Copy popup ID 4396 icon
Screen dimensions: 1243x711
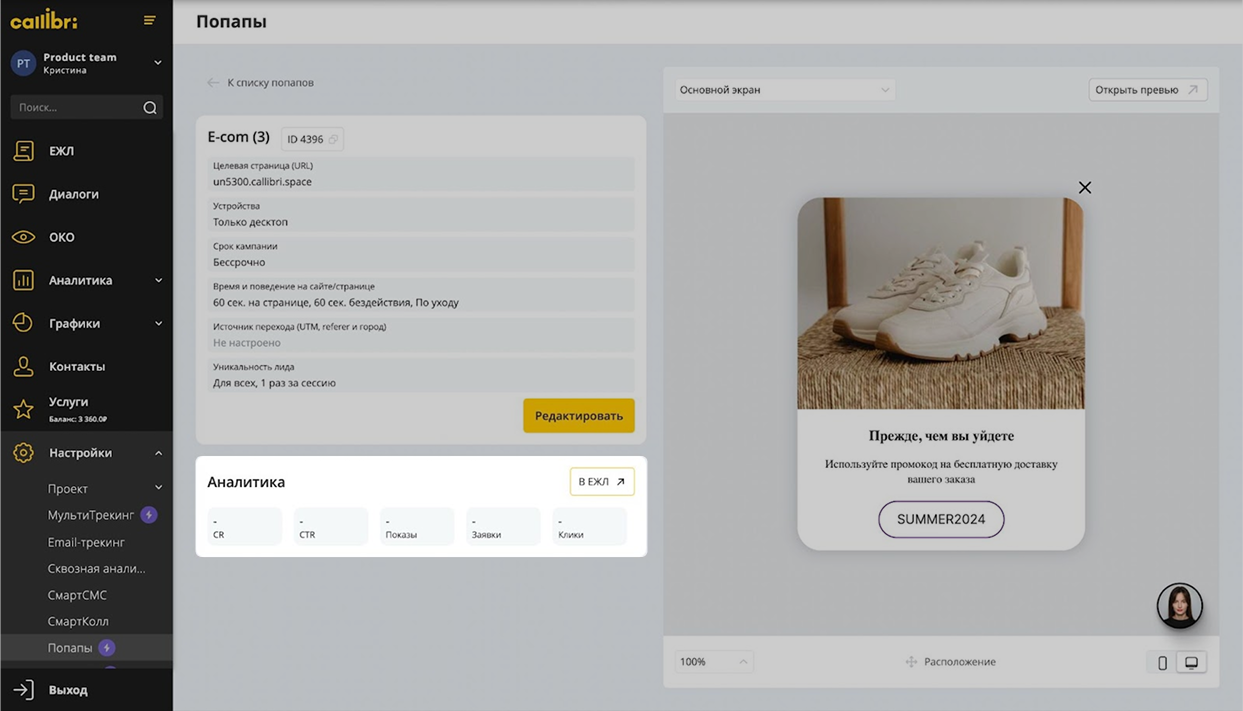tap(333, 139)
